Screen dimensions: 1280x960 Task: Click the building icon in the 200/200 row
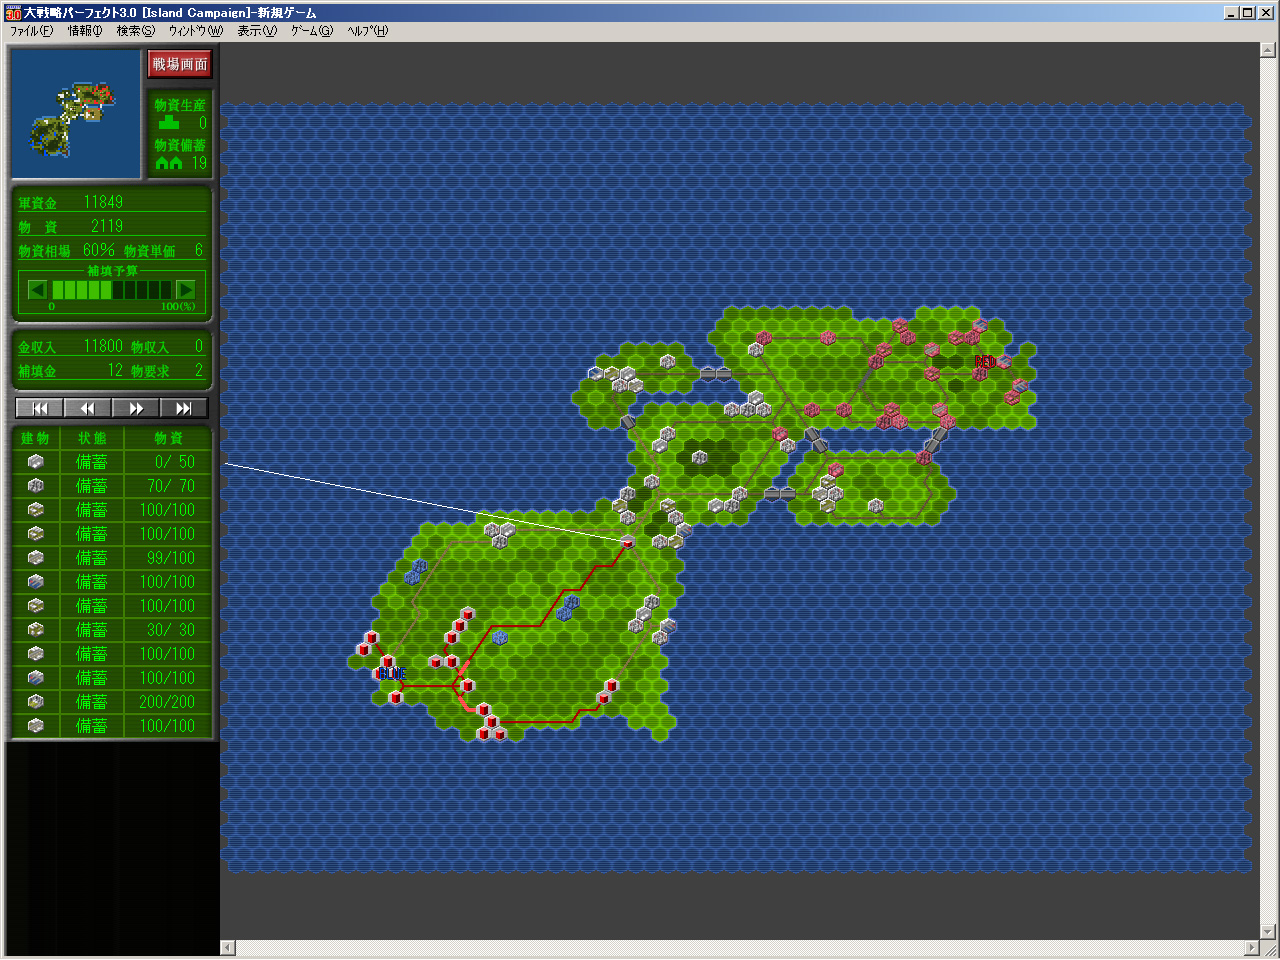(x=36, y=702)
